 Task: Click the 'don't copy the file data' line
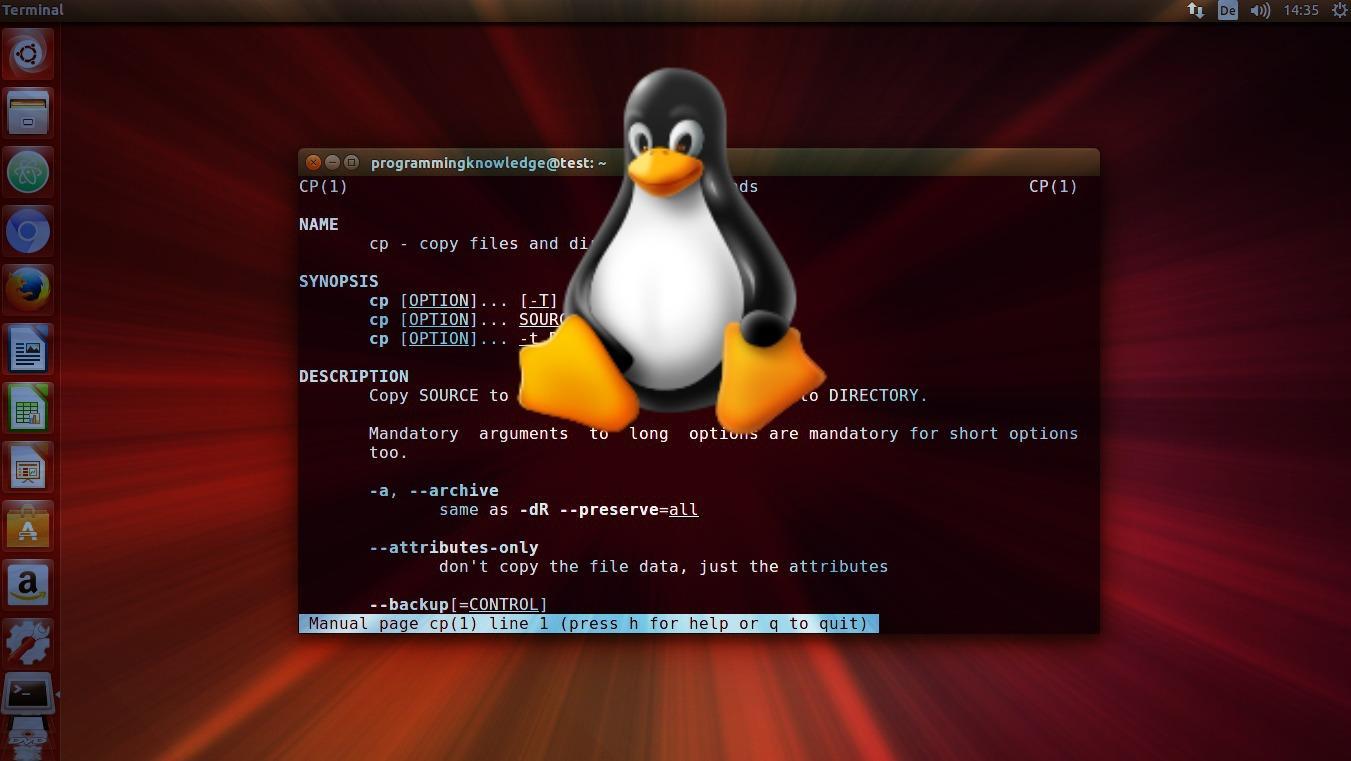click(x=663, y=566)
